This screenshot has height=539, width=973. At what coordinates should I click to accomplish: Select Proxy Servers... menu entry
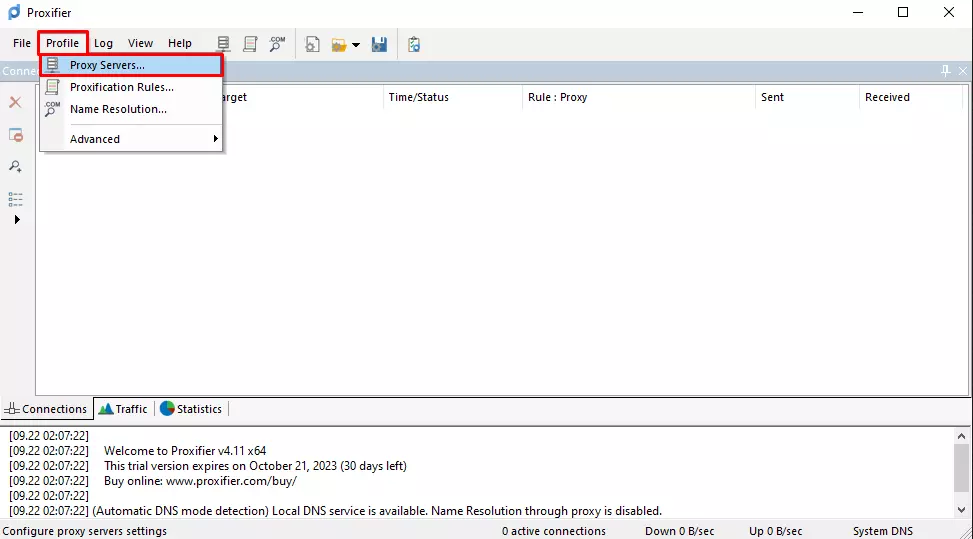(131, 65)
